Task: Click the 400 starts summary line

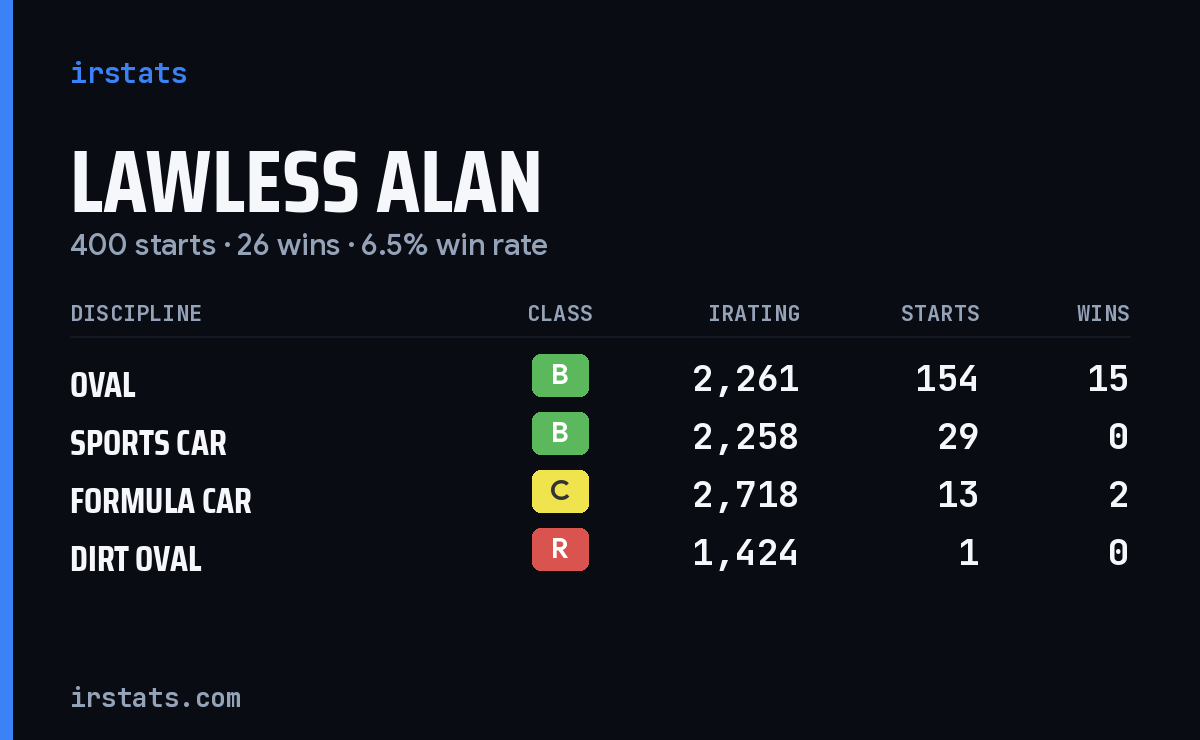Action: coord(309,245)
